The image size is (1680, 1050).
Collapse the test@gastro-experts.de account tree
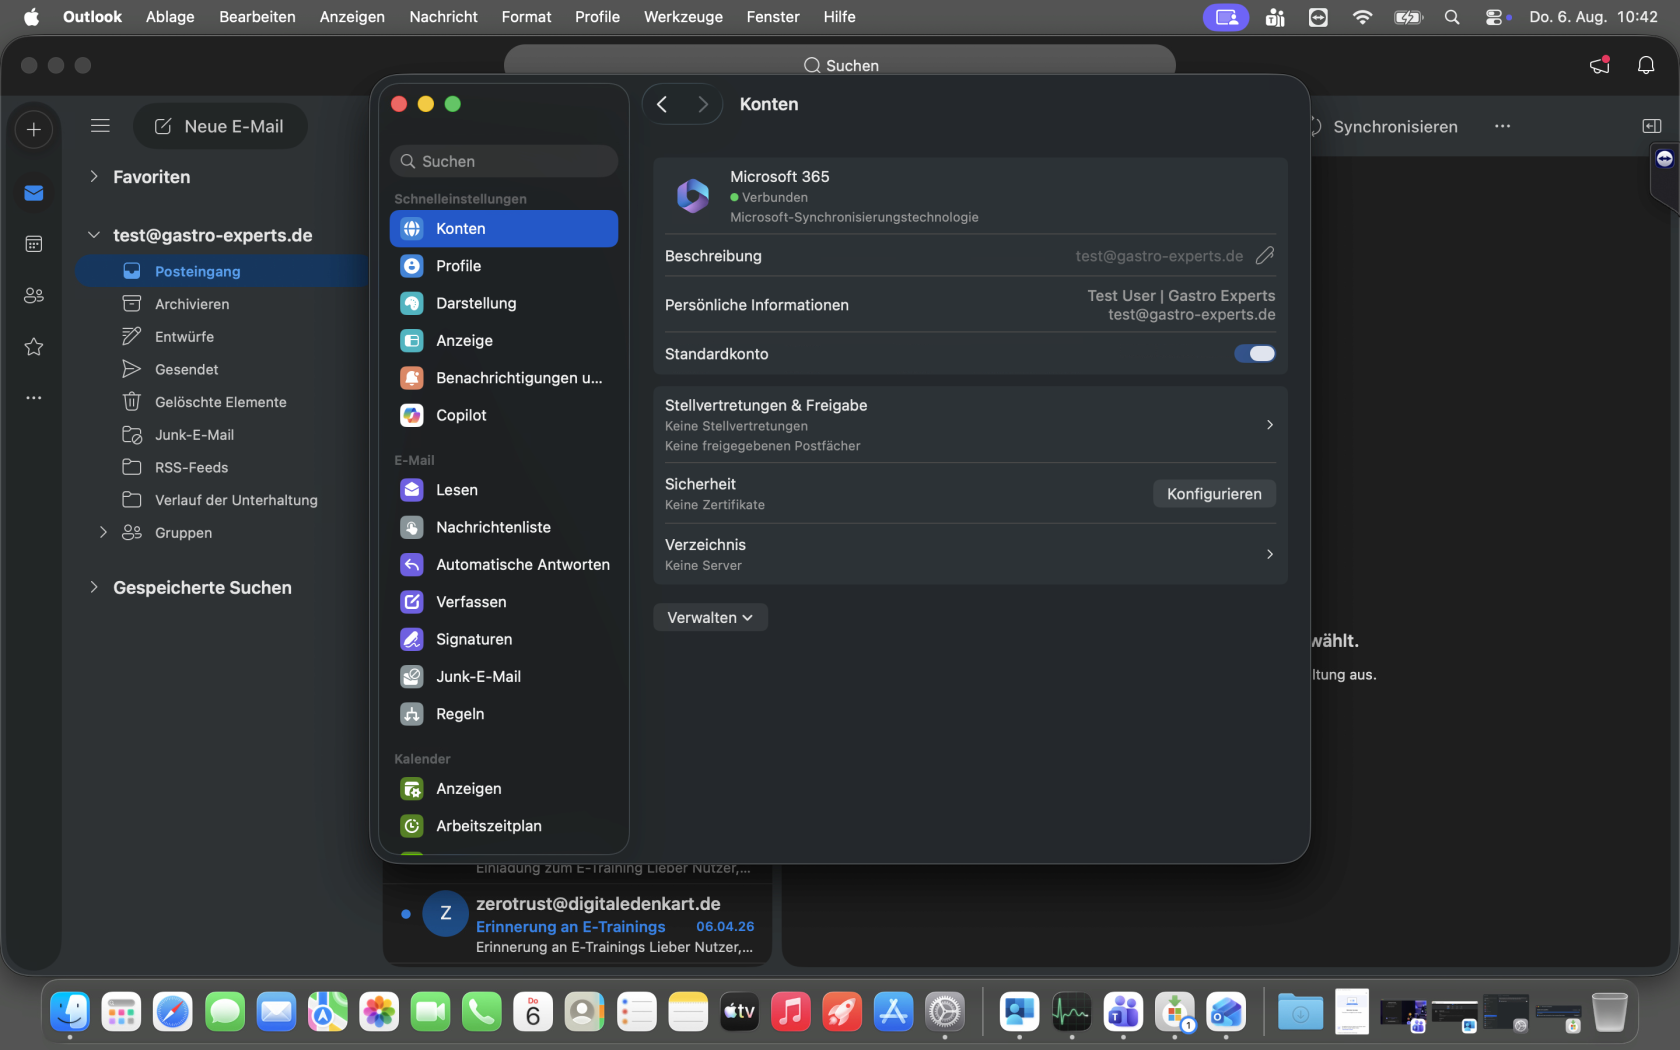pyautogui.click(x=94, y=235)
